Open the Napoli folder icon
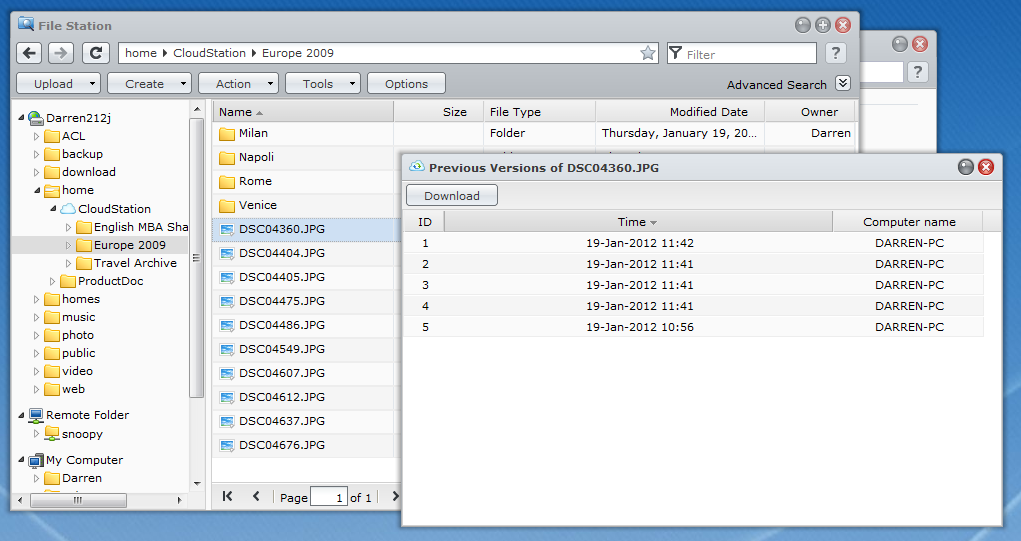The width and height of the screenshot is (1021, 541). click(x=227, y=158)
